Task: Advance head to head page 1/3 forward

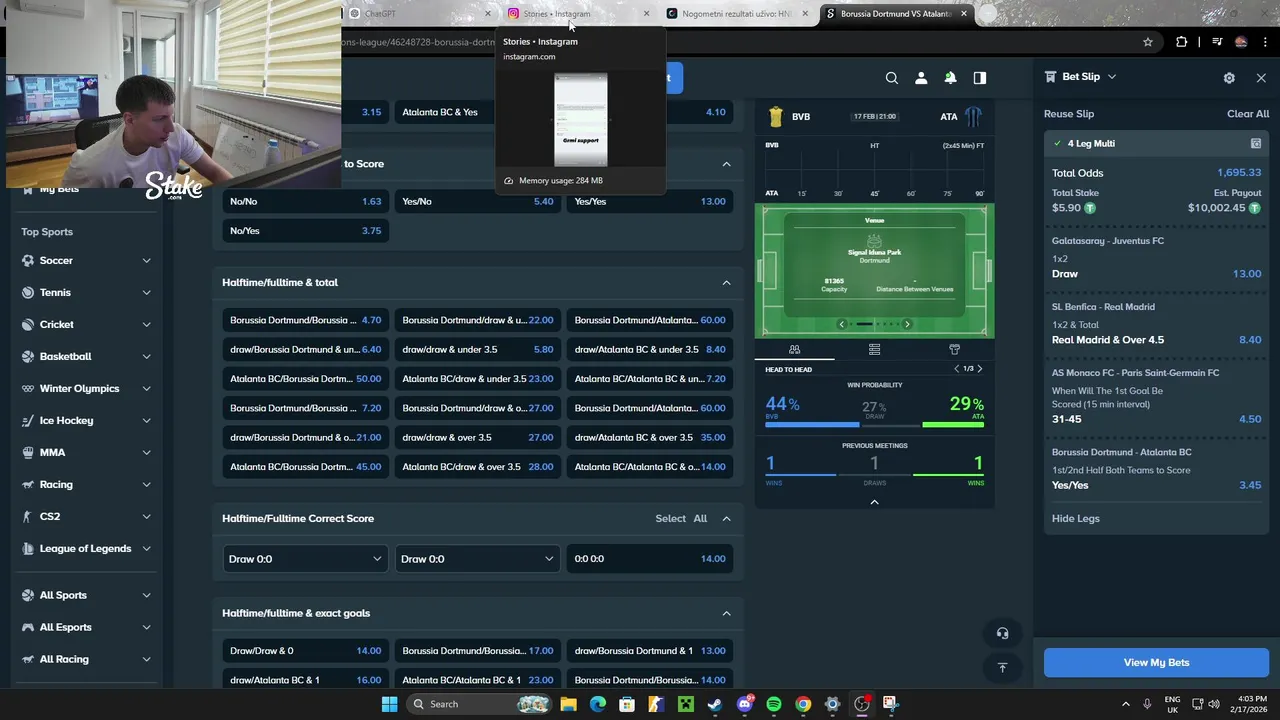Action: [979, 369]
